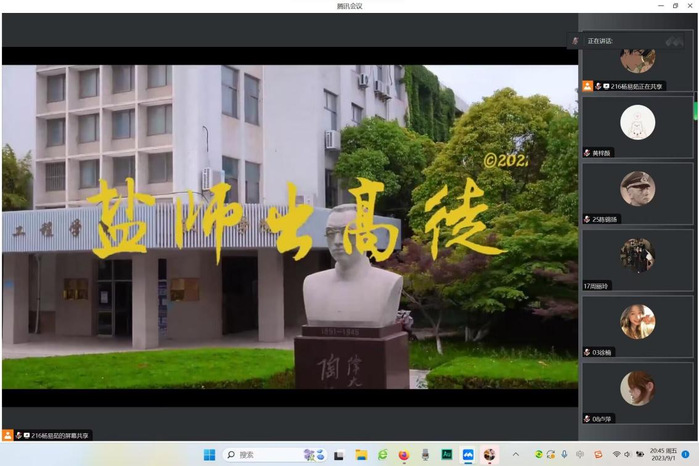Click on 17周丽玲's video tile

[637, 258]
